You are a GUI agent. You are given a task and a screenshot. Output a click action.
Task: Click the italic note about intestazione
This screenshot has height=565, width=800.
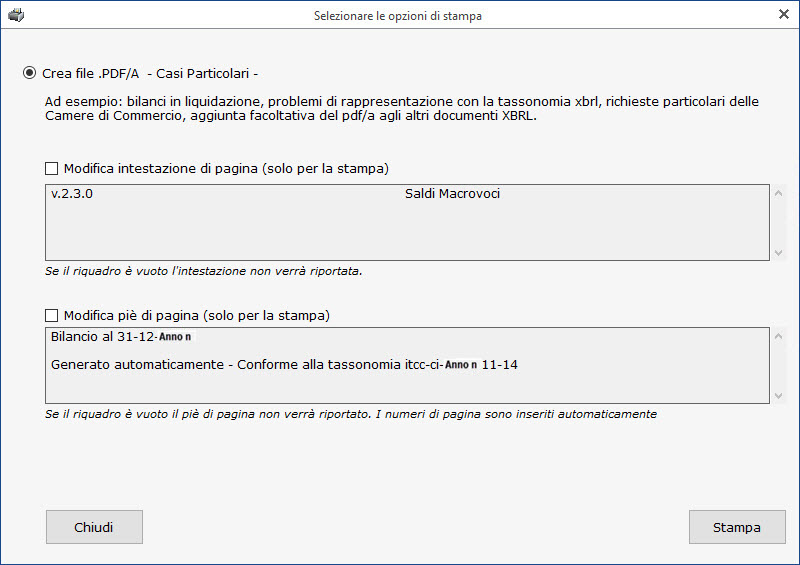coord(204,271)
